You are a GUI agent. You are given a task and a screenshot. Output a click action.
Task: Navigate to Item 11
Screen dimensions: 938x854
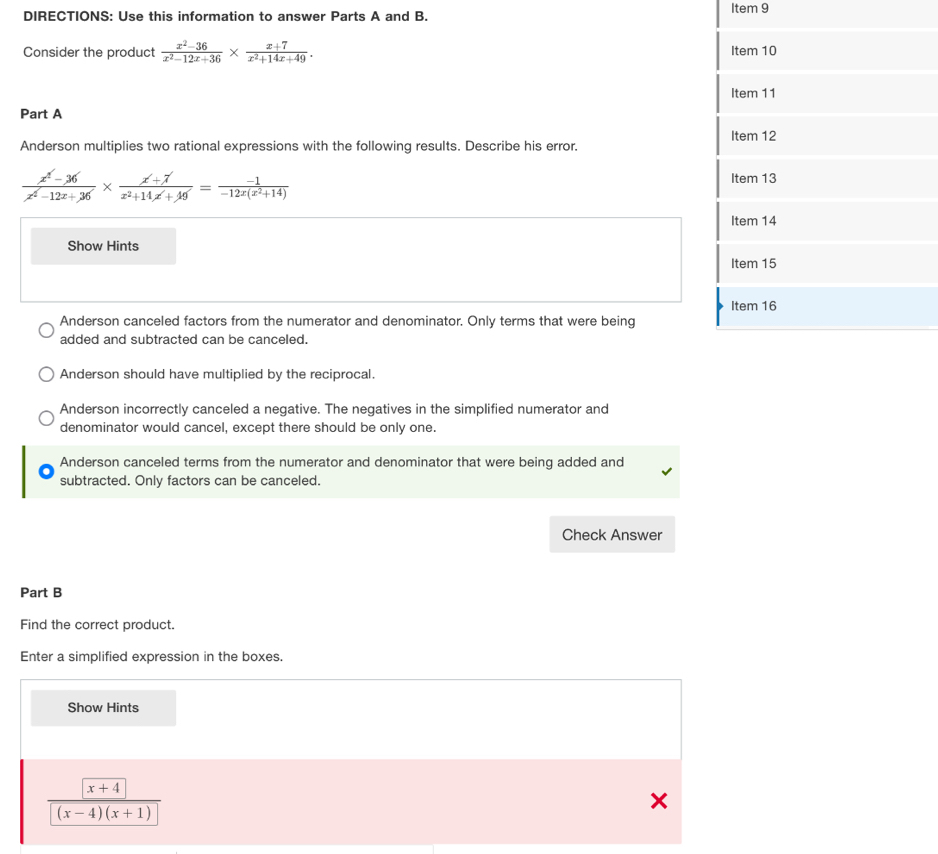pyautogui.click(x=753, y=93)
